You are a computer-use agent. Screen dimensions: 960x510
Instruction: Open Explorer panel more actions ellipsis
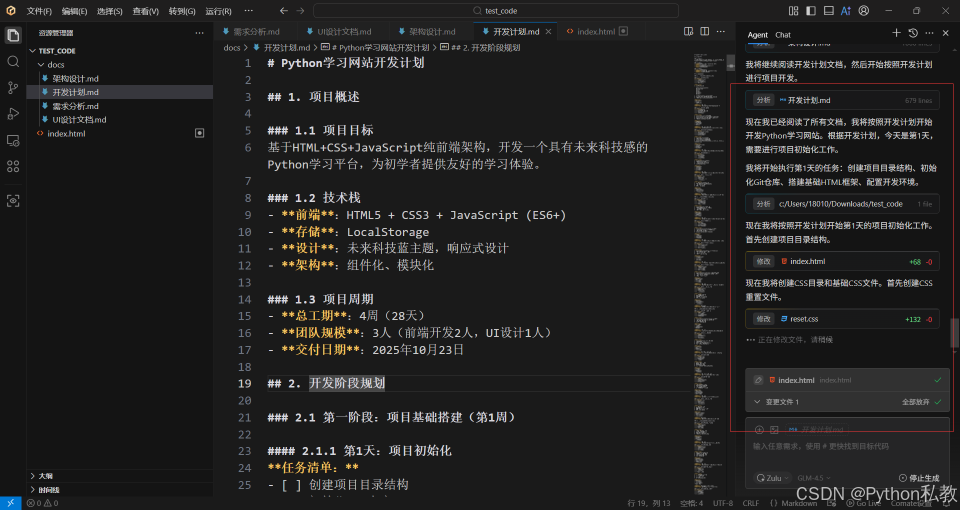pos(200,33)
